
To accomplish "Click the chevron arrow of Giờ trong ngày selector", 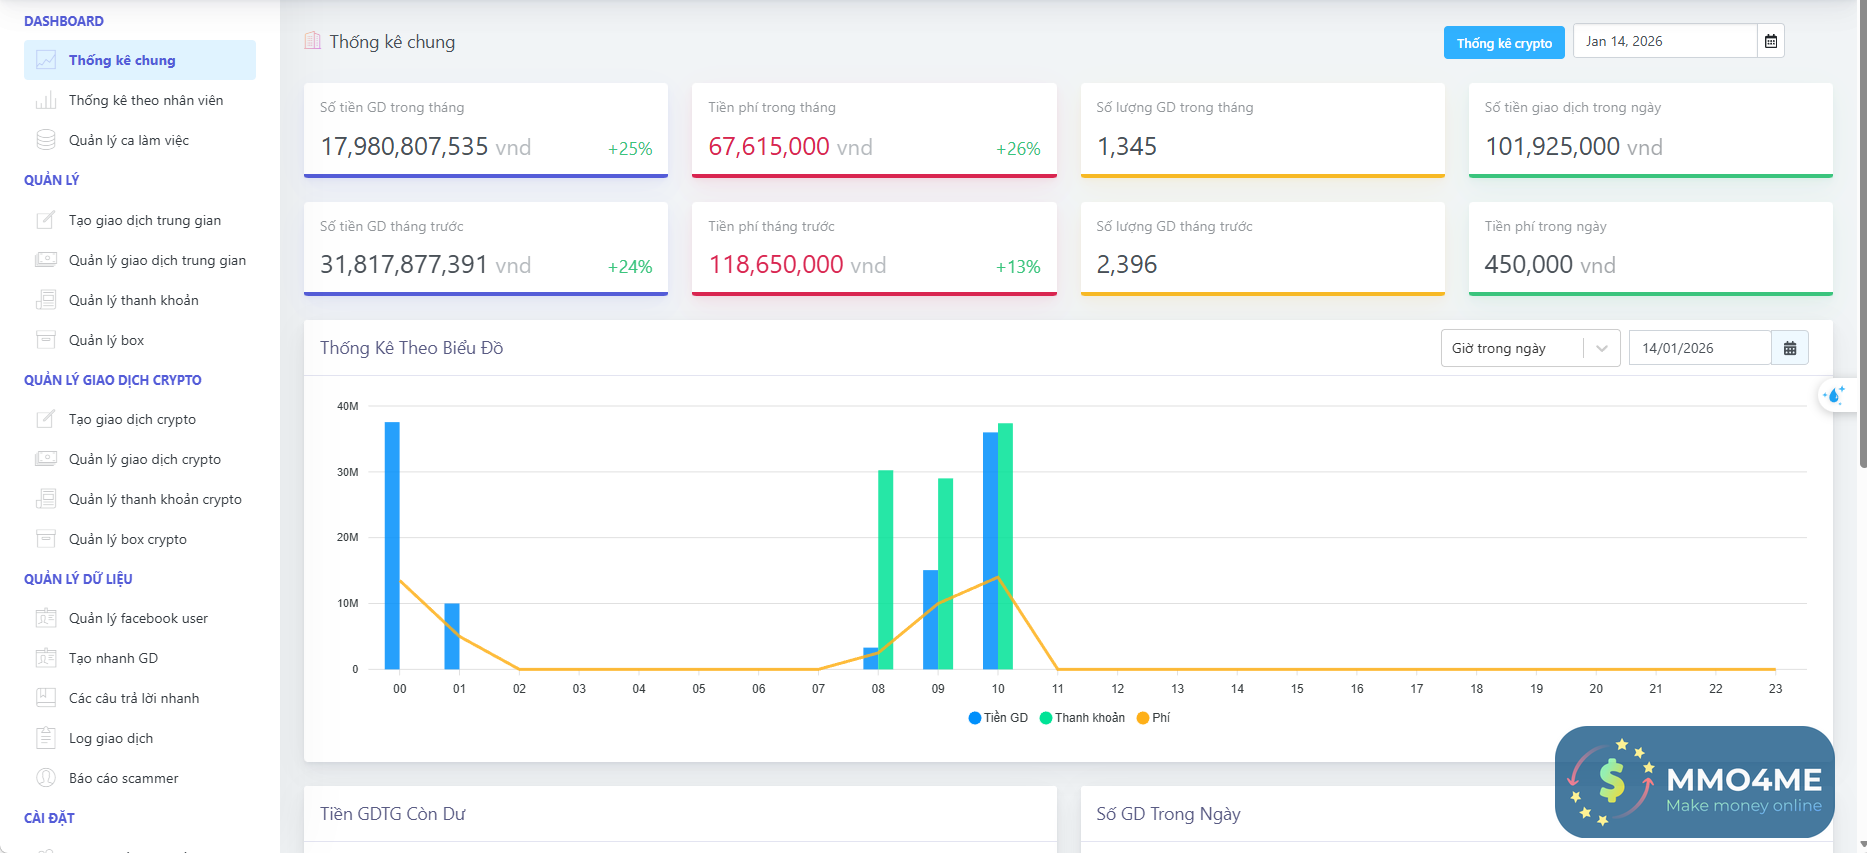I will tap(1602, 348).
